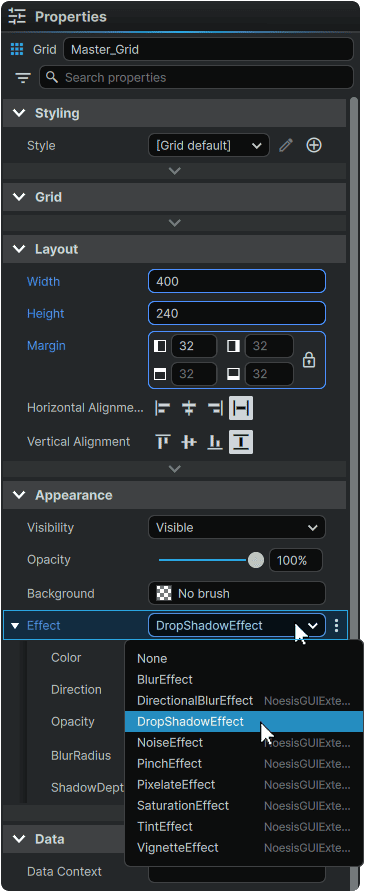Click the No brush checkerboard swatch
The width and height of the screenshot is (365, 892).
click(164, 593)
